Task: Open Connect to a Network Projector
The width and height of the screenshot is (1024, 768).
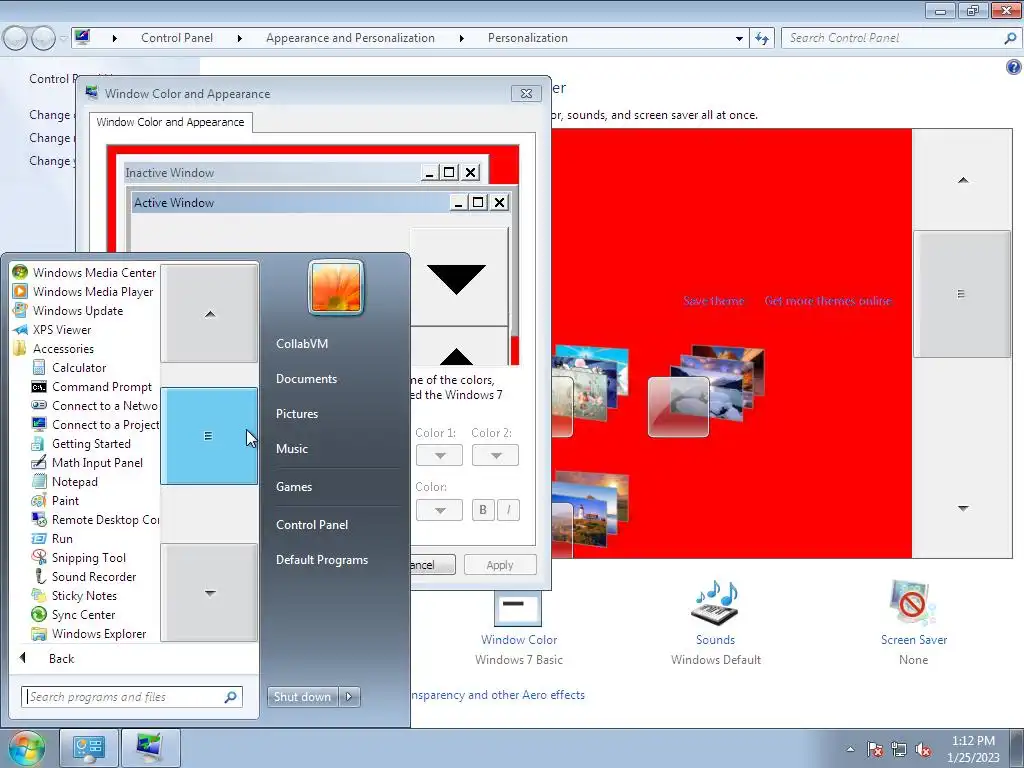Action: 95,405
